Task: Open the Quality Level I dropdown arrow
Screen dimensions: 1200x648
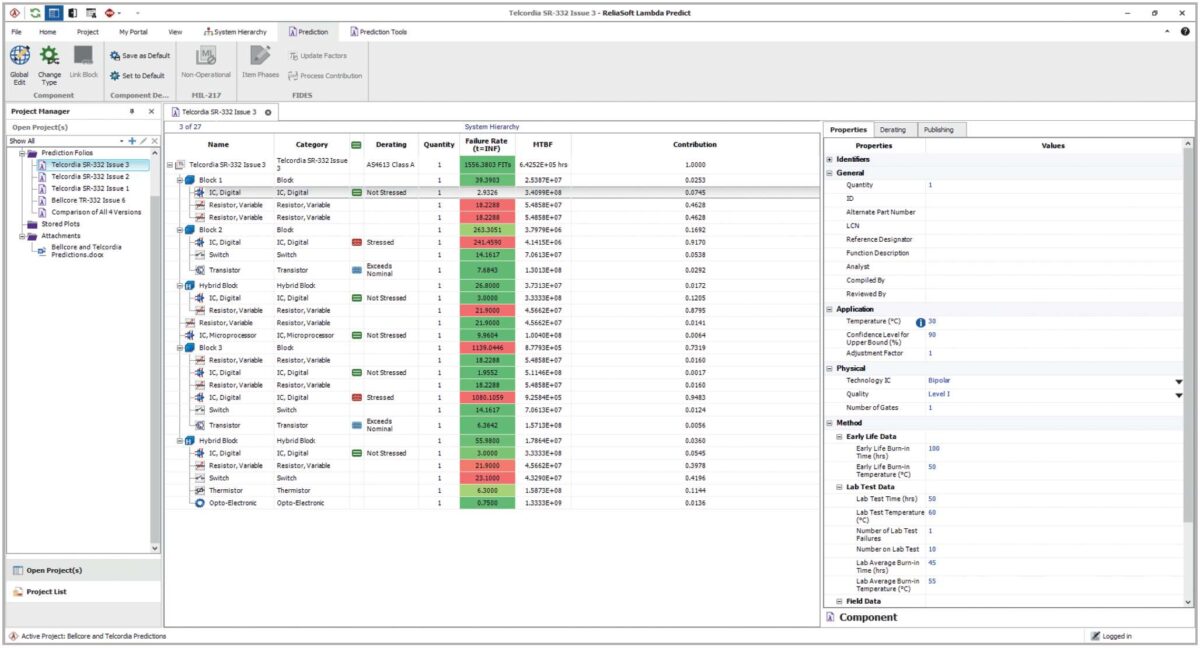Action: coord(1178,394)
